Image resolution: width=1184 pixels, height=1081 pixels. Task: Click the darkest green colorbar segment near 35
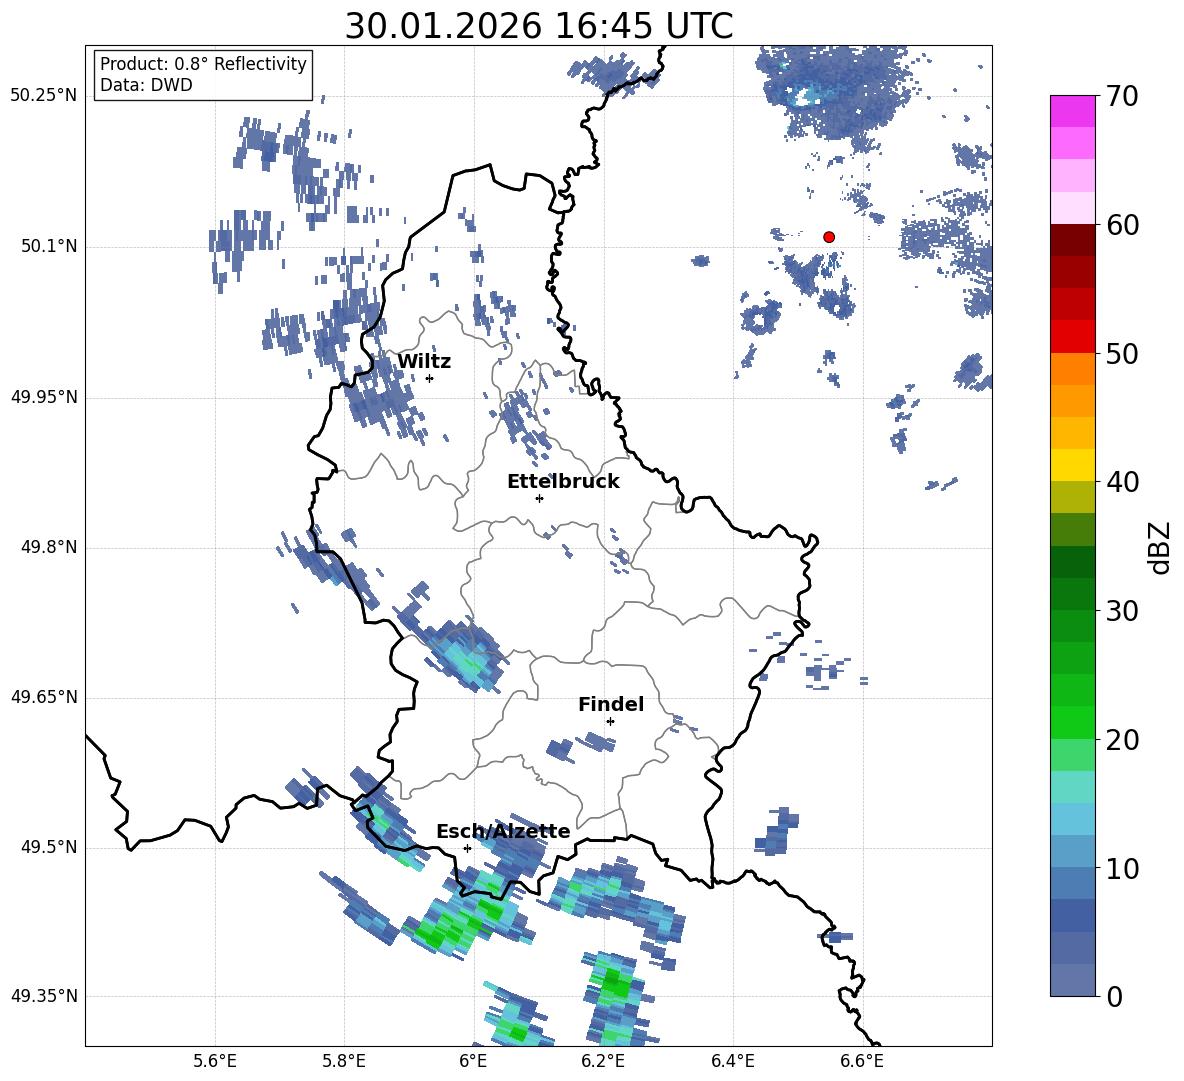pyautogui.click(x=1072, y=562)
